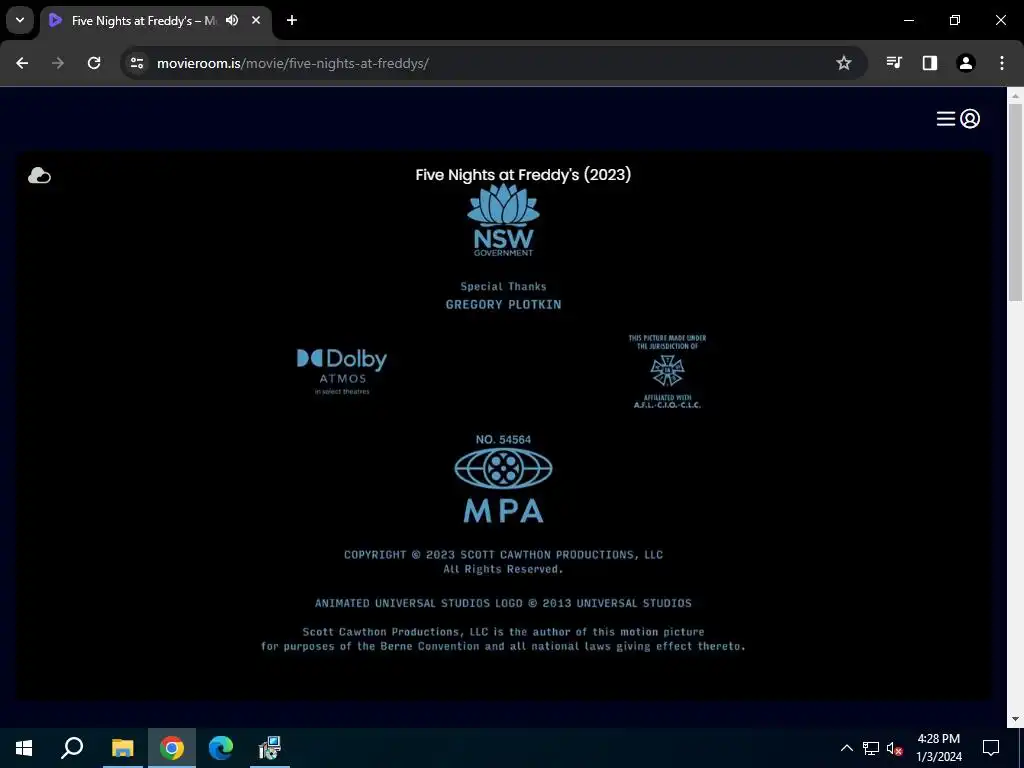The image size is (1024, 768).
Task: Click the cloud icon on the player
Action: tap(39, 176)
